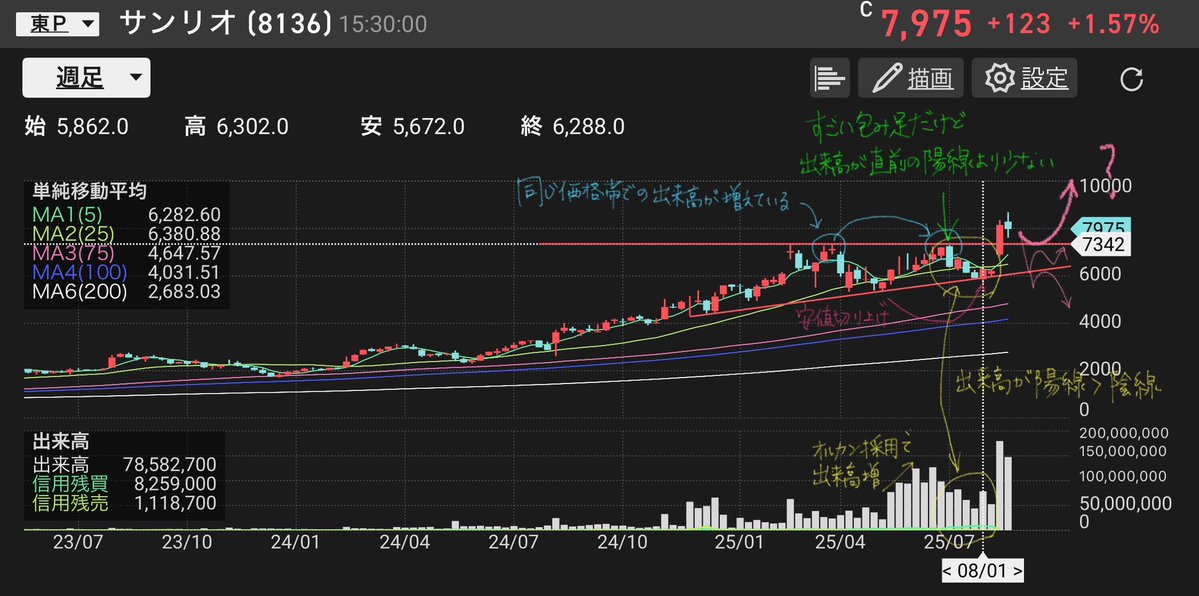Click the 単純移動平均 legend title
Viewport: 1199px width, 596px height.
pyautogui.click(x=89, y=191)
